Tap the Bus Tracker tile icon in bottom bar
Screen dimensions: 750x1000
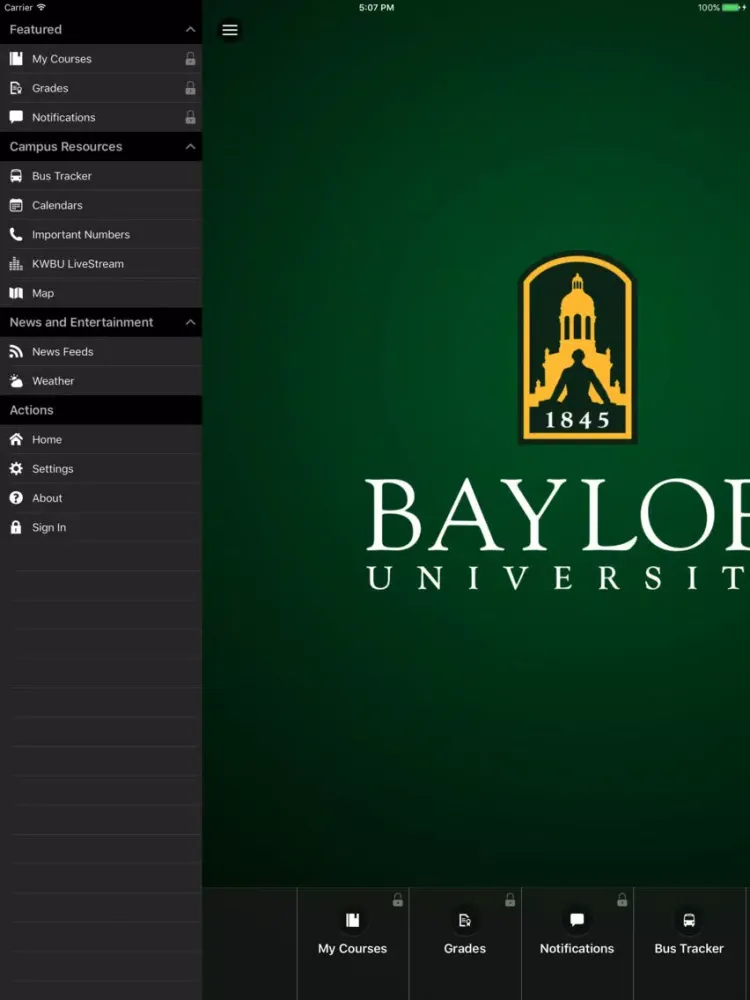click(689, 920)
